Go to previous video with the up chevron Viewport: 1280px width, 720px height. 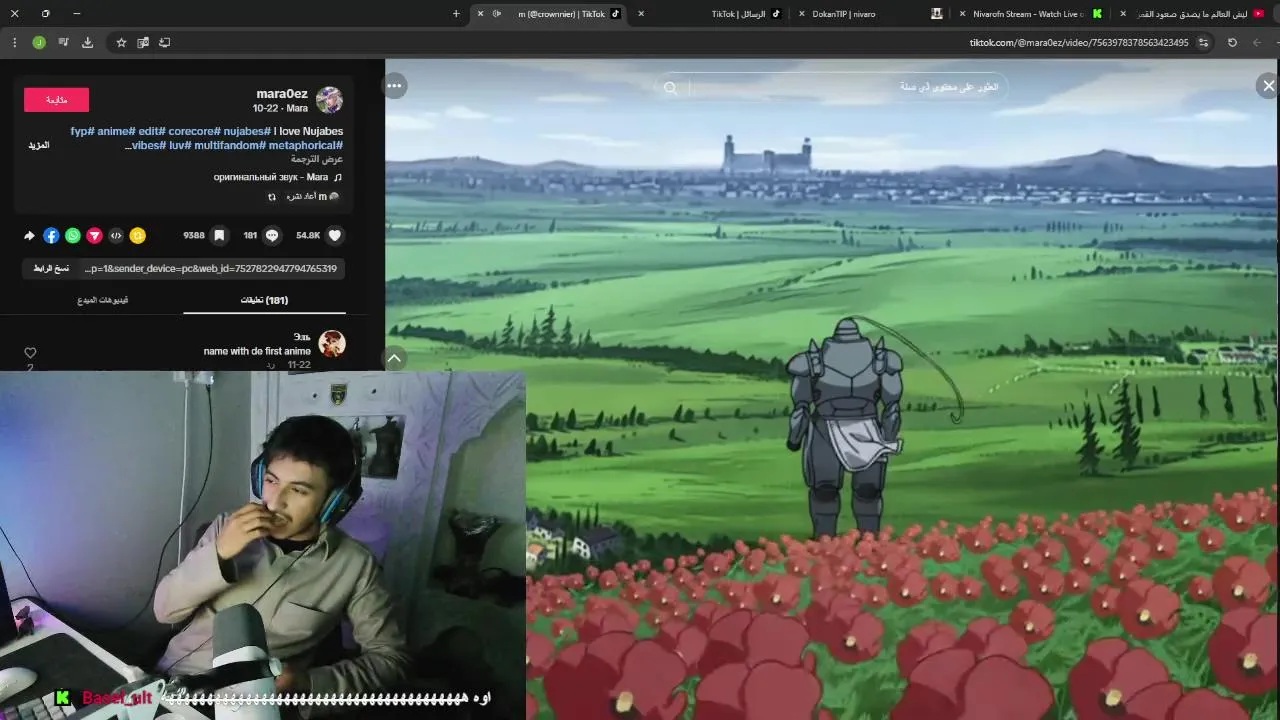coord(395,358)
